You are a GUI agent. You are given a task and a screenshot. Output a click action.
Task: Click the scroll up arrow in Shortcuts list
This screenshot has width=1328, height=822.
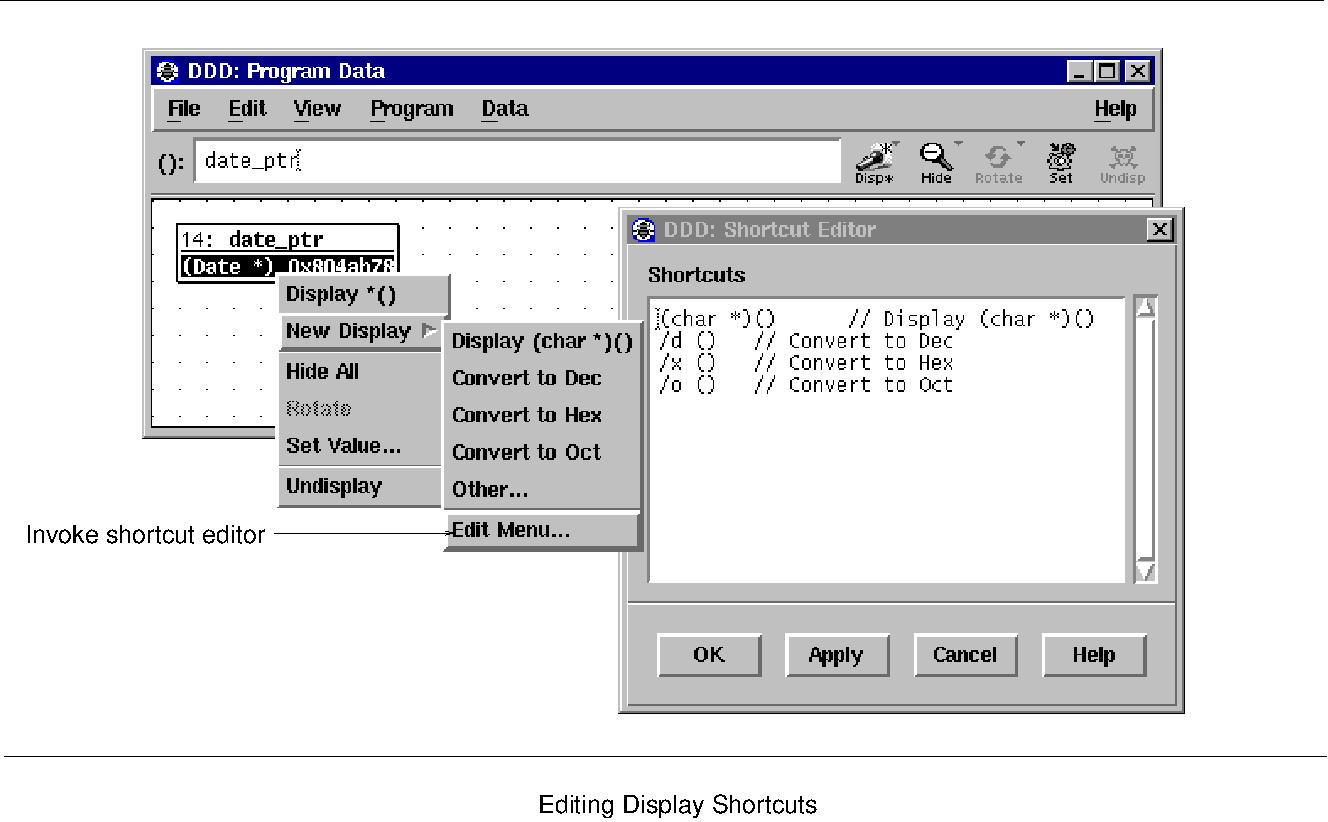pyautogui.click(x=1146, y=308)
